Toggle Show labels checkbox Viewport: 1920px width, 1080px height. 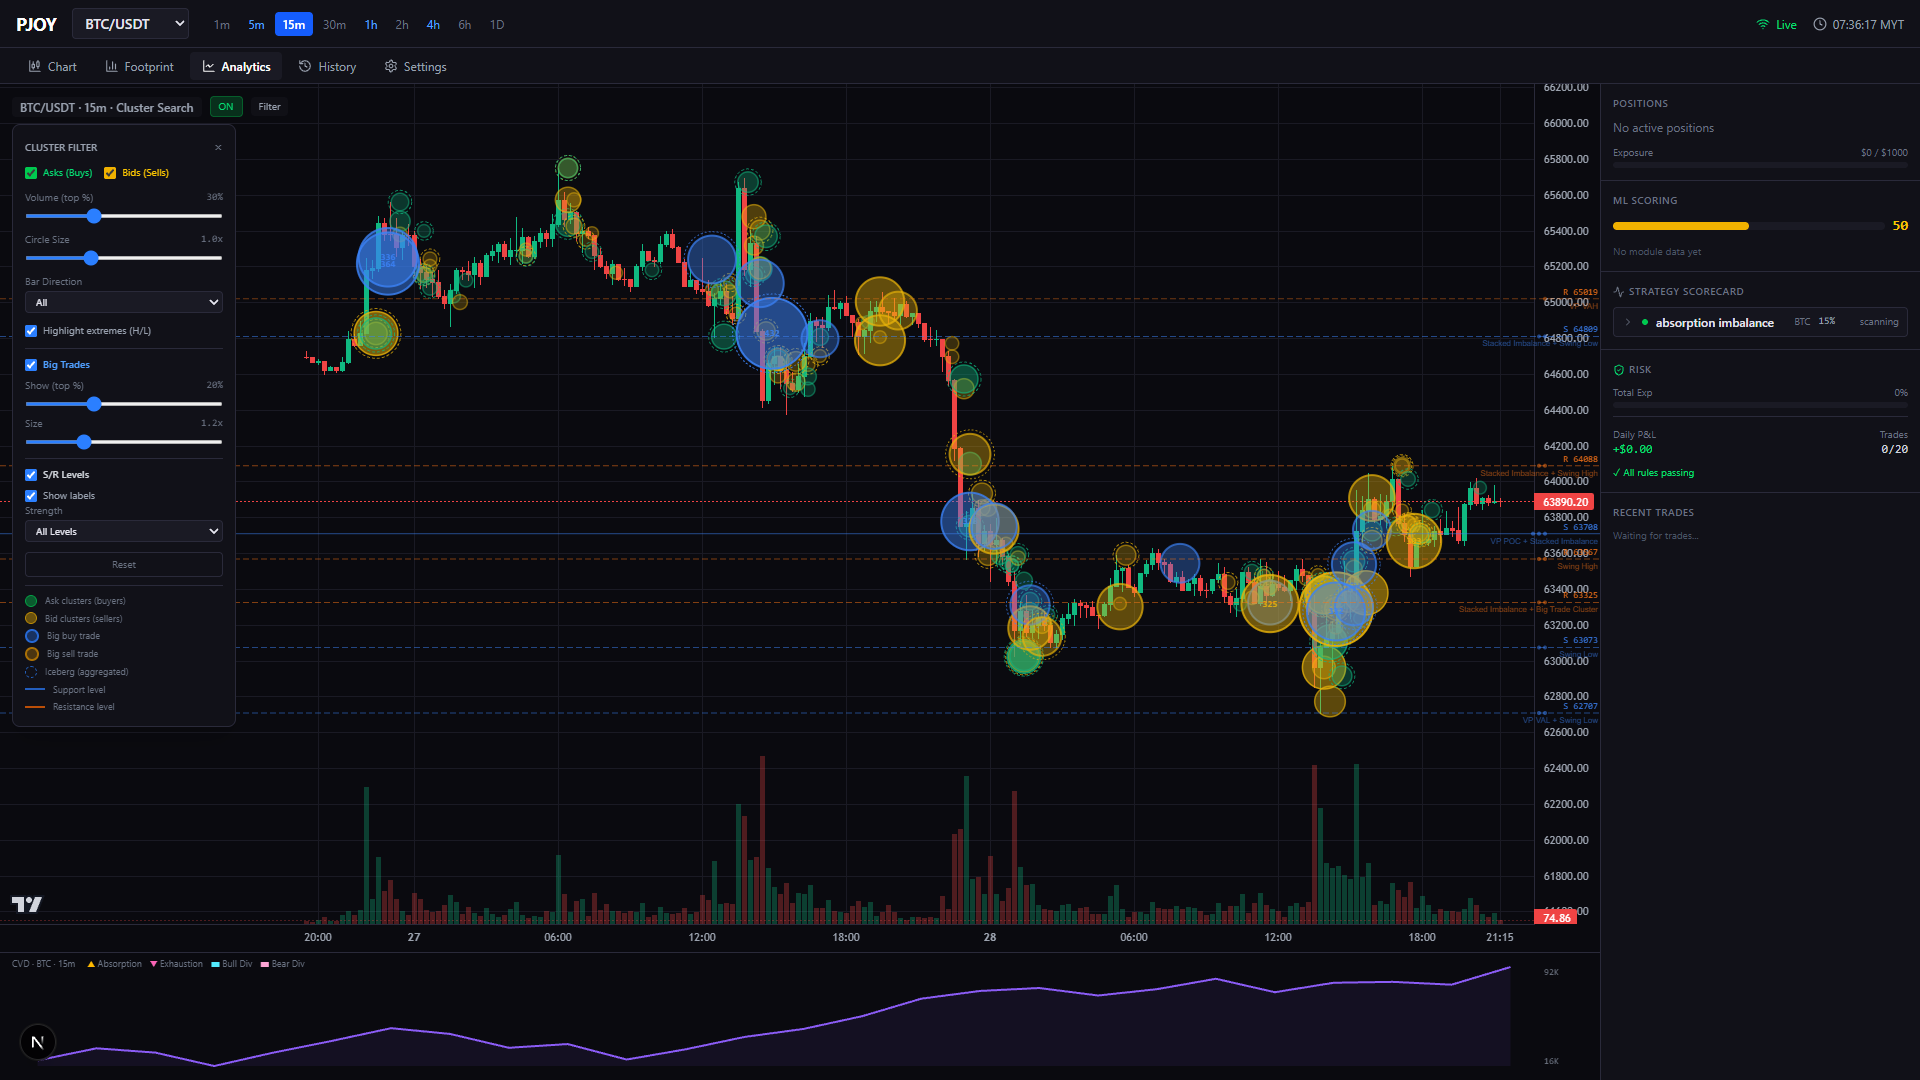(31, 496)
